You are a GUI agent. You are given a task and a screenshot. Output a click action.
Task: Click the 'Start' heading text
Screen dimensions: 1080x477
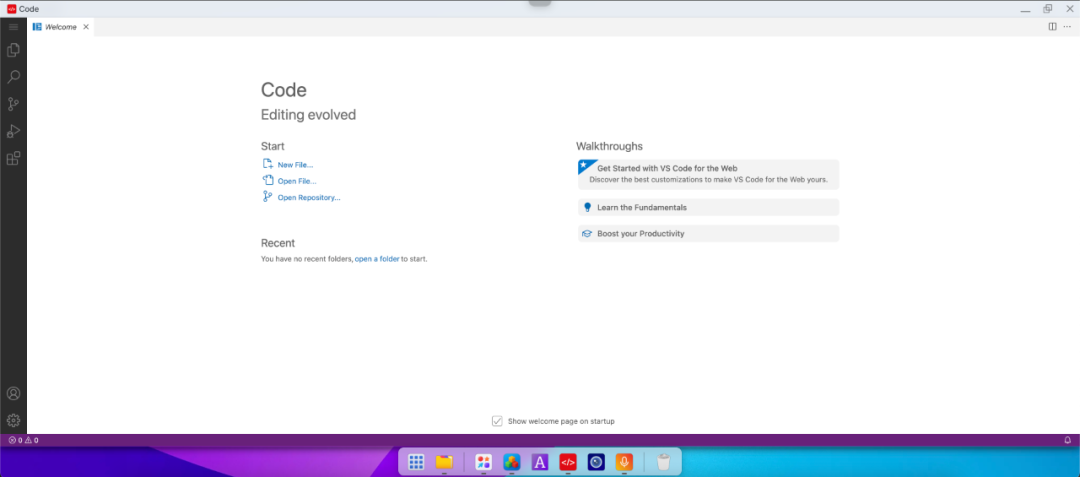point(272,146)
